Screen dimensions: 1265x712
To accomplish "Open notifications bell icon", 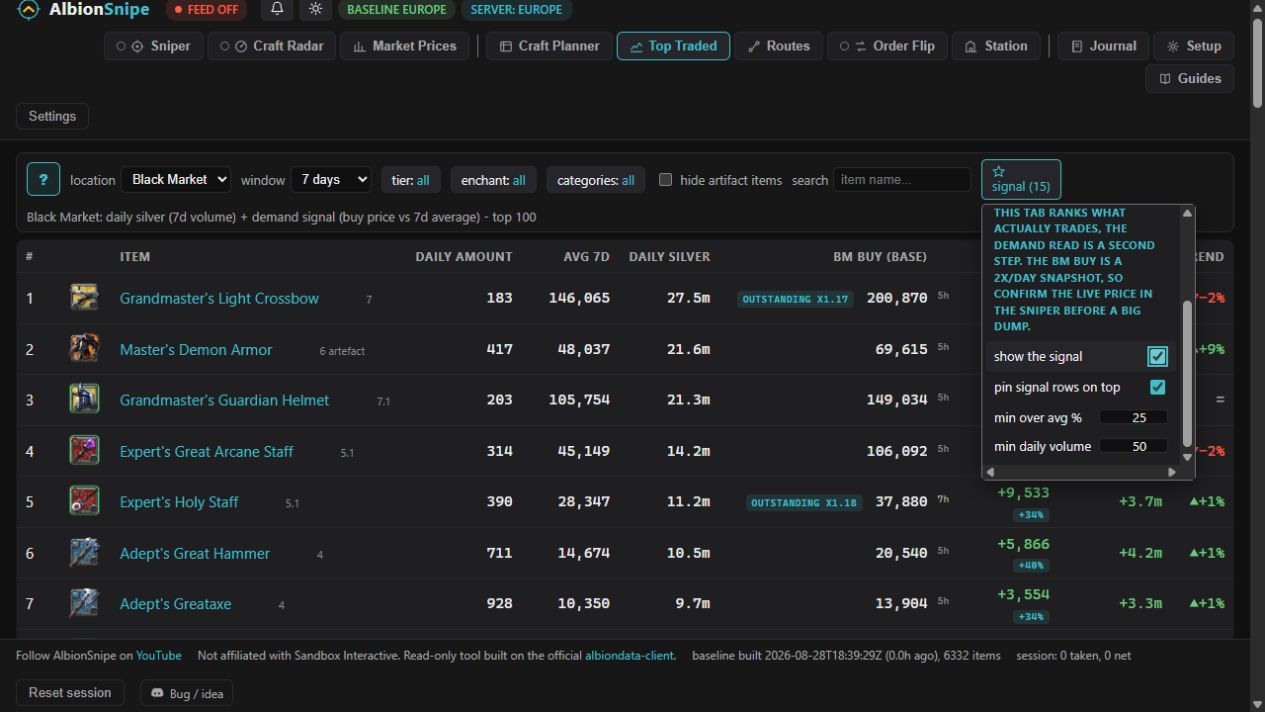I will (x=277, y=9).
